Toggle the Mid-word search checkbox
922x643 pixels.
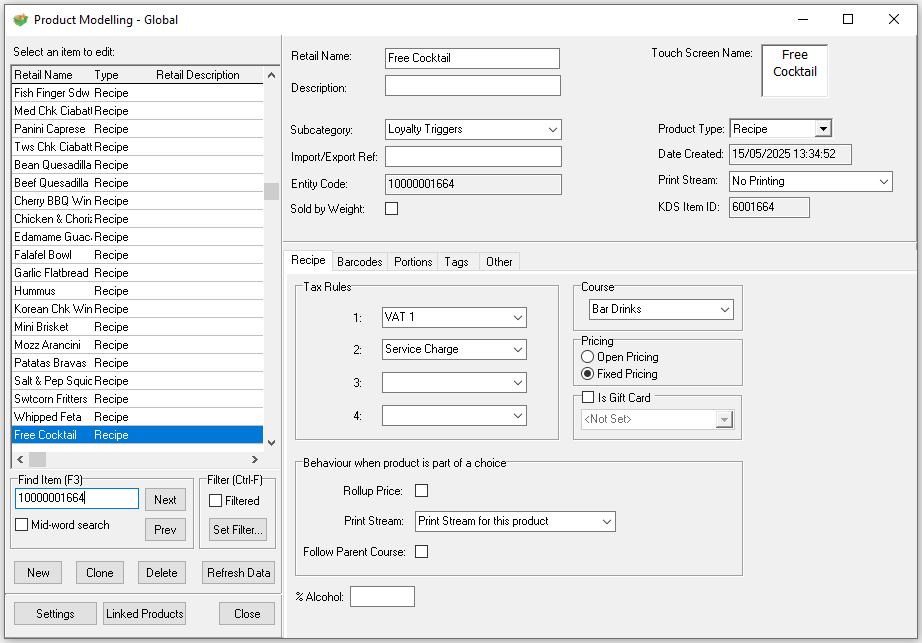22,525
